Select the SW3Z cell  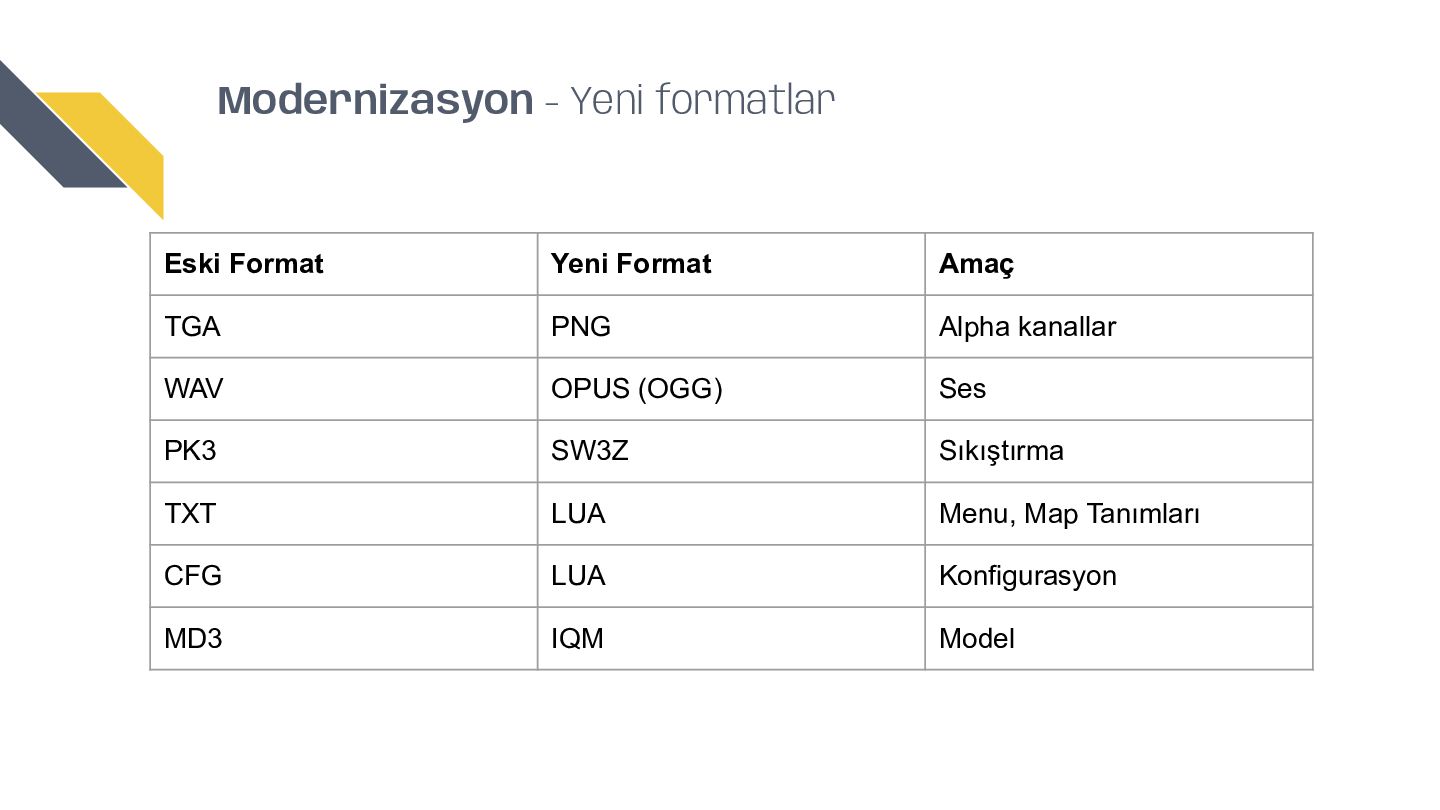(731, 451)
